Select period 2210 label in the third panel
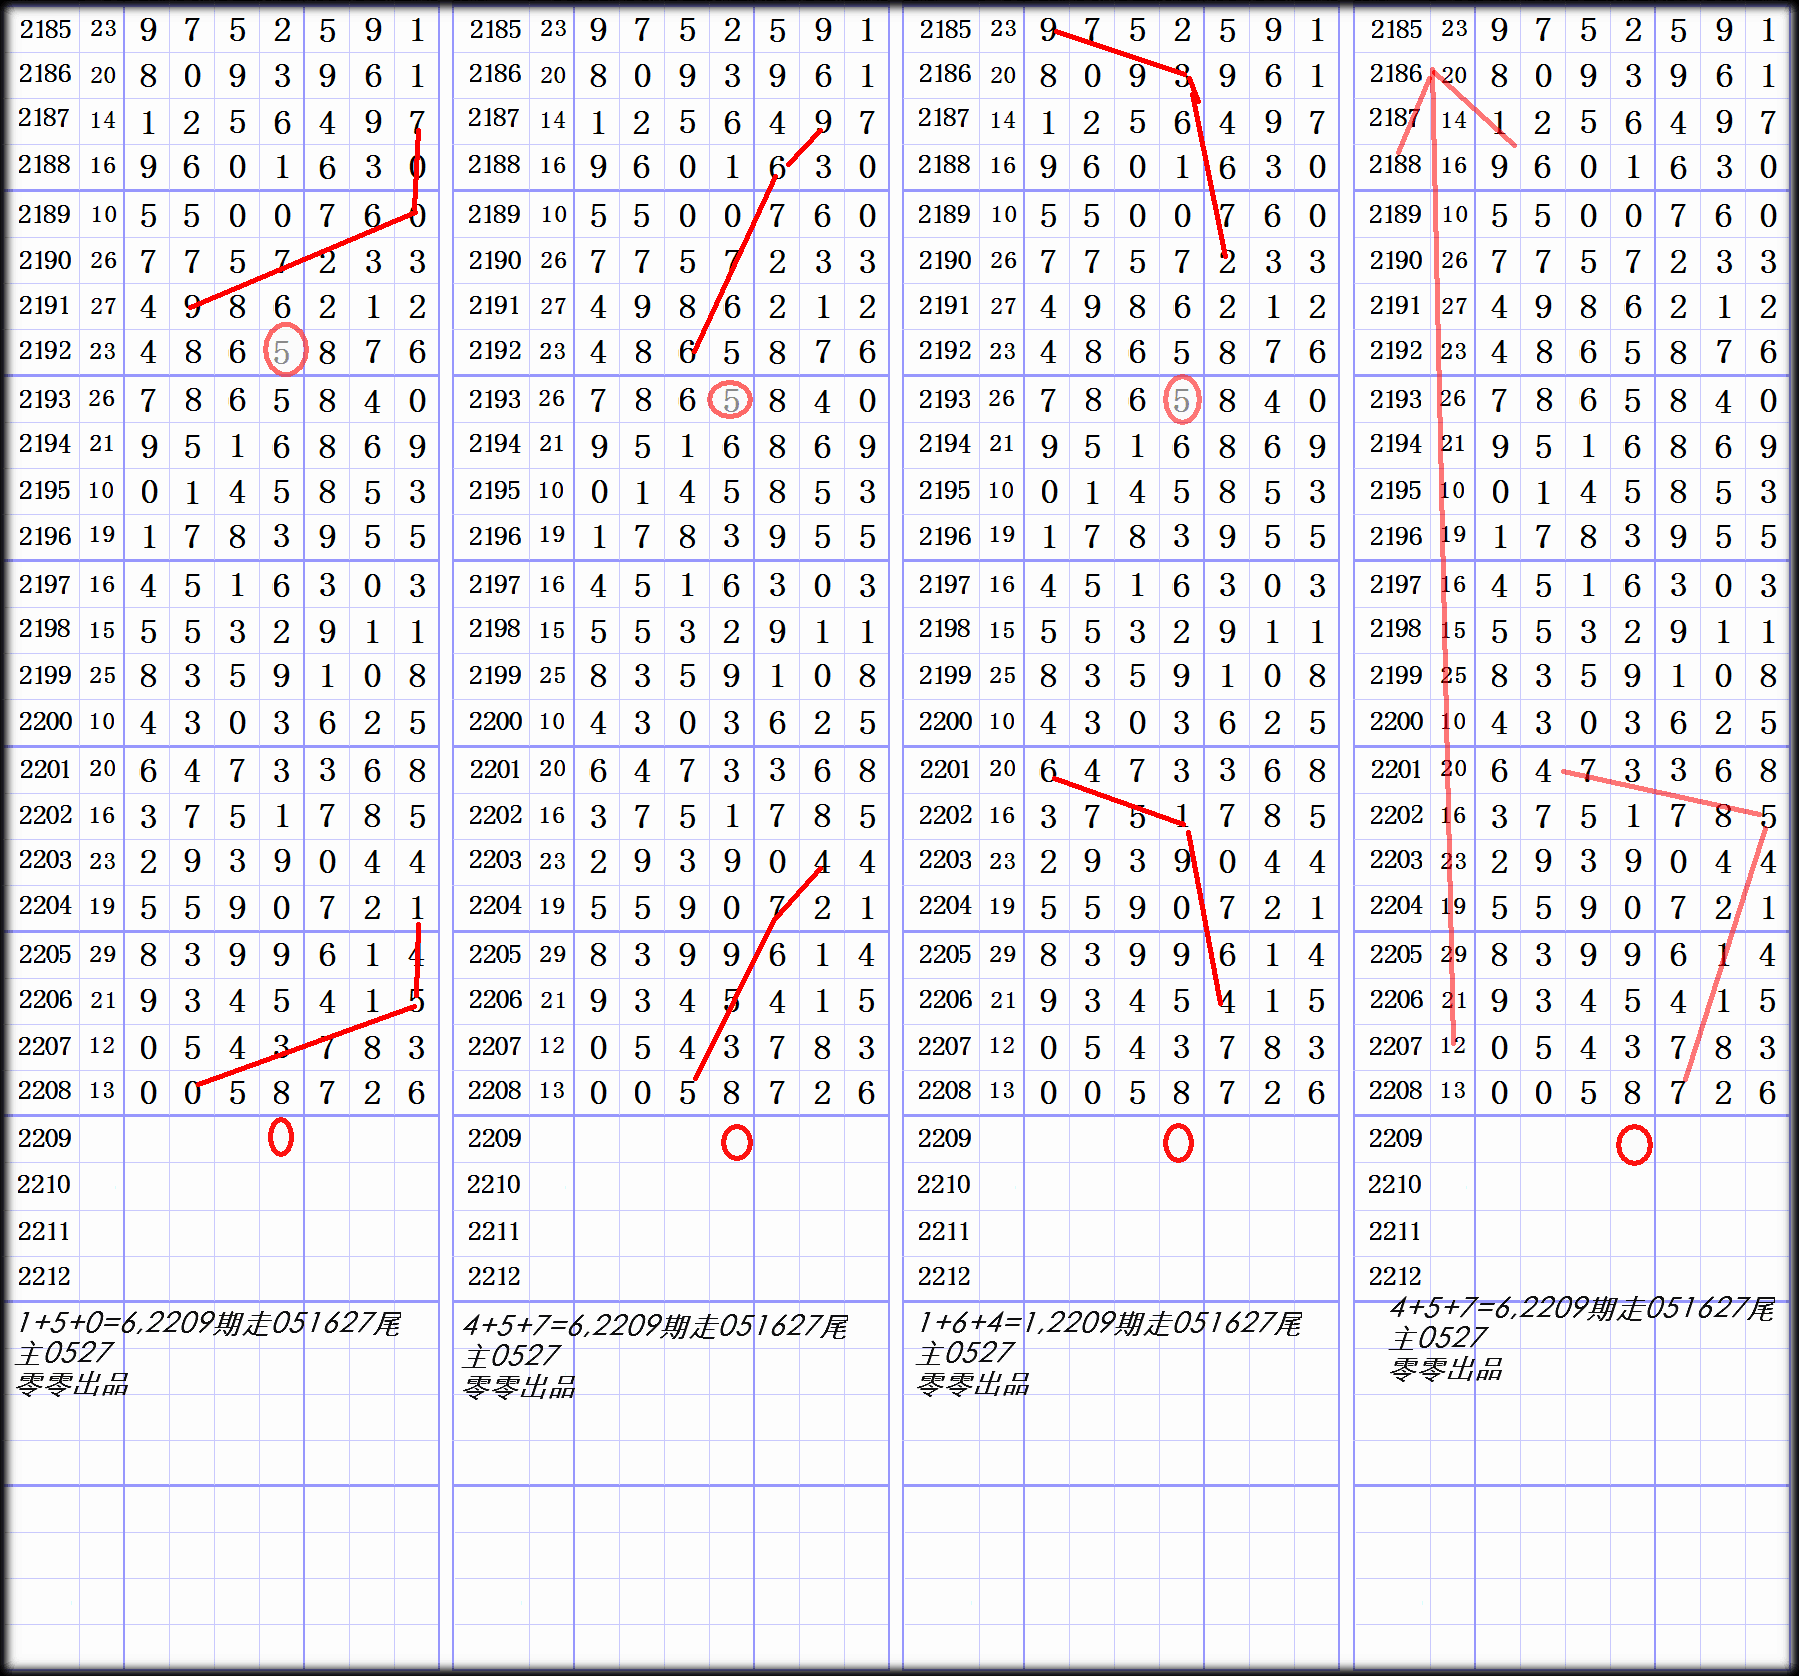This screenshot has width=1799, height=1676. pos(945,1184)
